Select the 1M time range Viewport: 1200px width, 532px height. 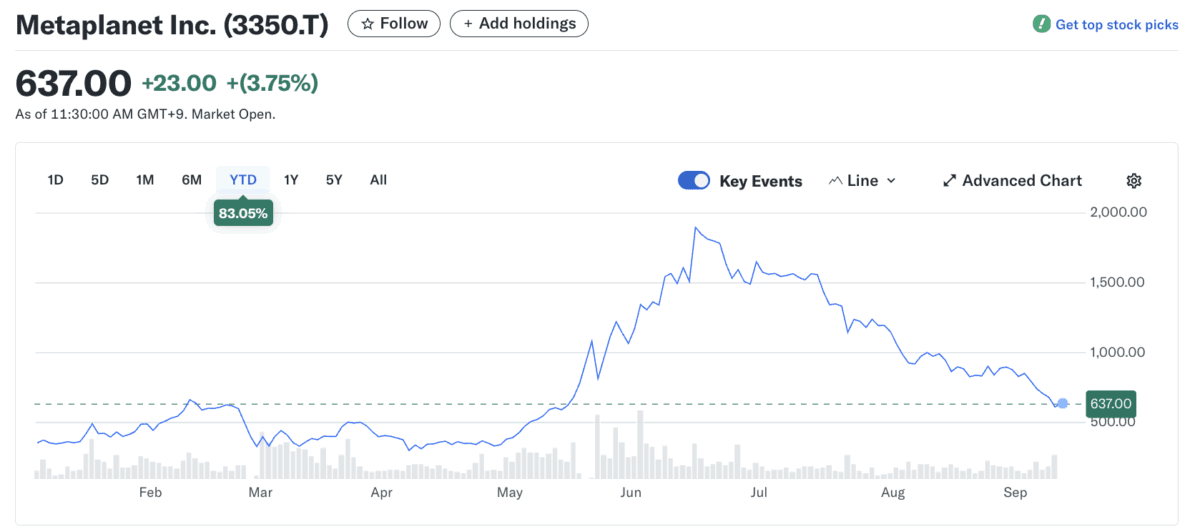point(145,180)
